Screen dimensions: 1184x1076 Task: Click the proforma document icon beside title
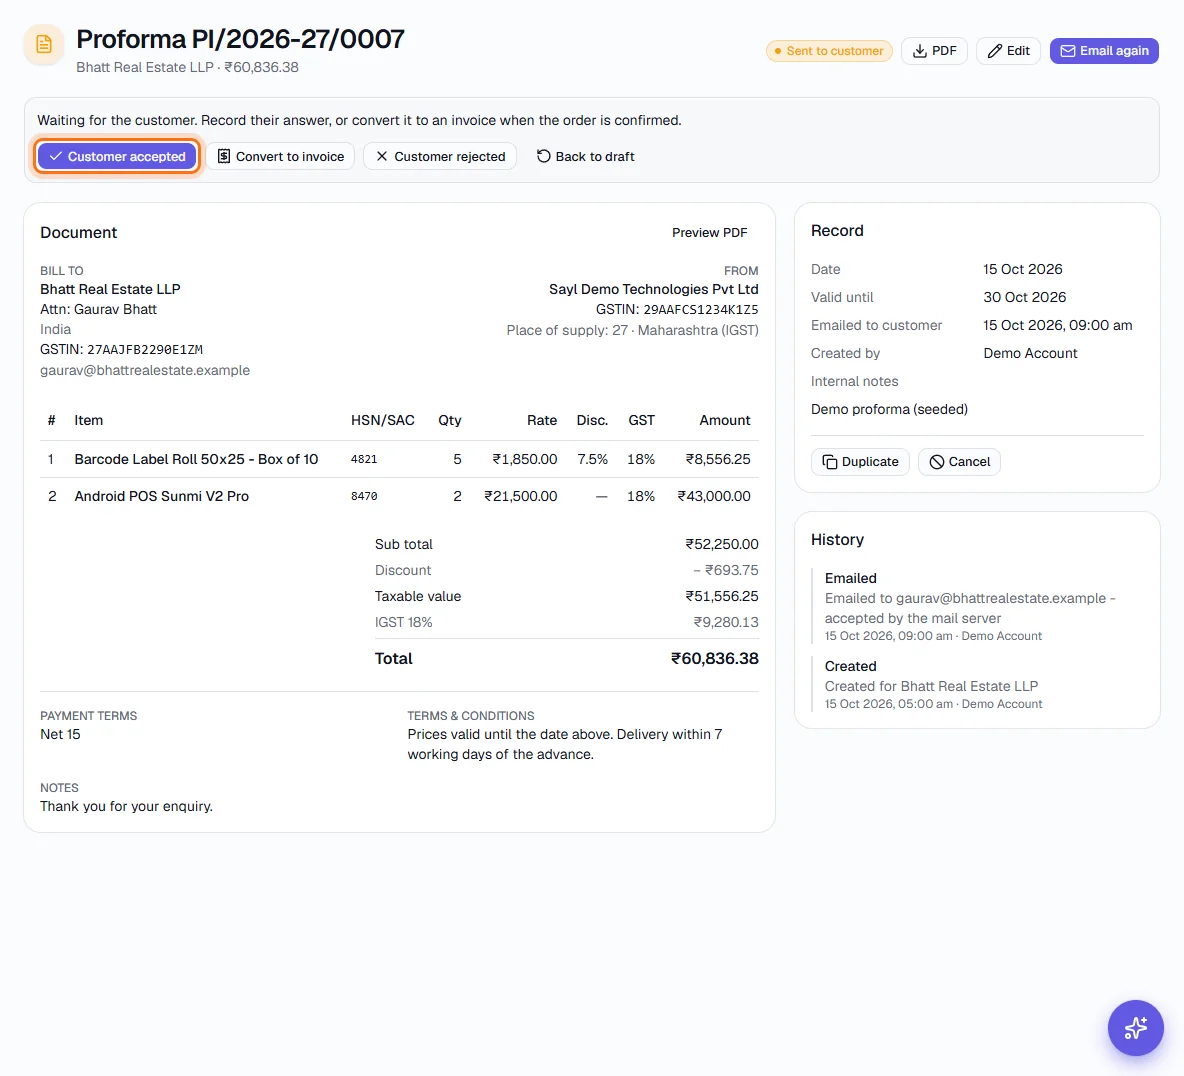(x=44, y=45)
